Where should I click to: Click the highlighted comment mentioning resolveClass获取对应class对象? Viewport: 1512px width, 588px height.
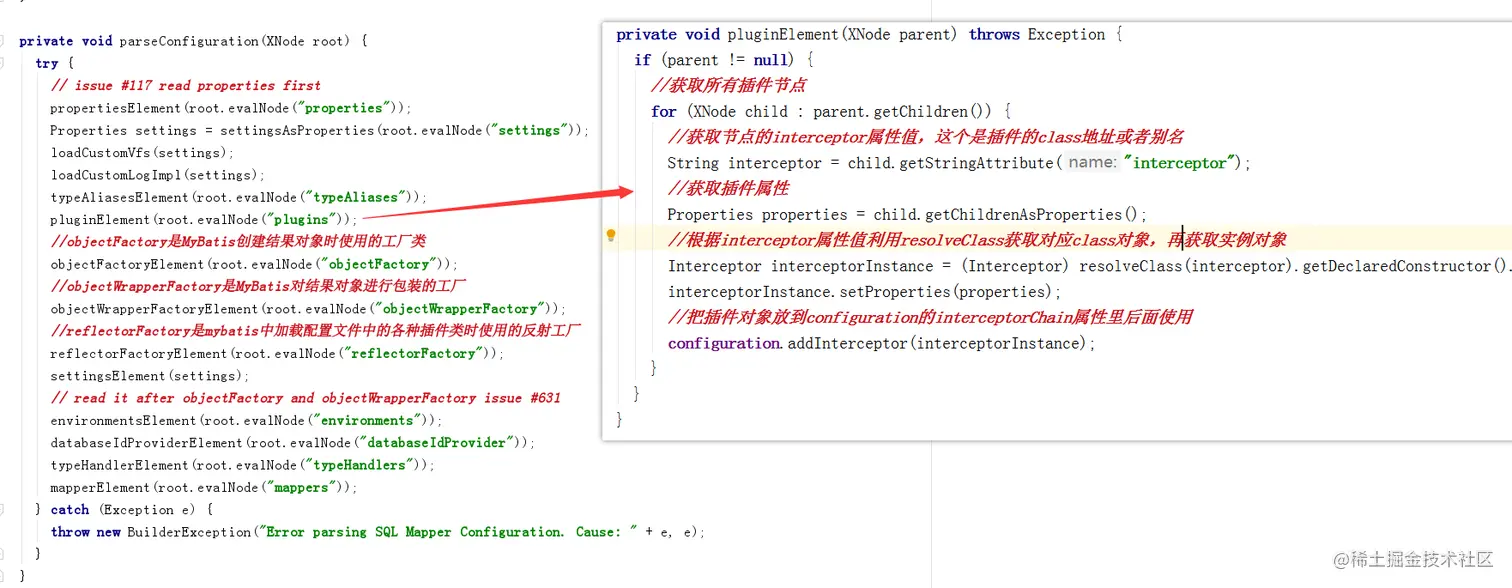[977, 240]
